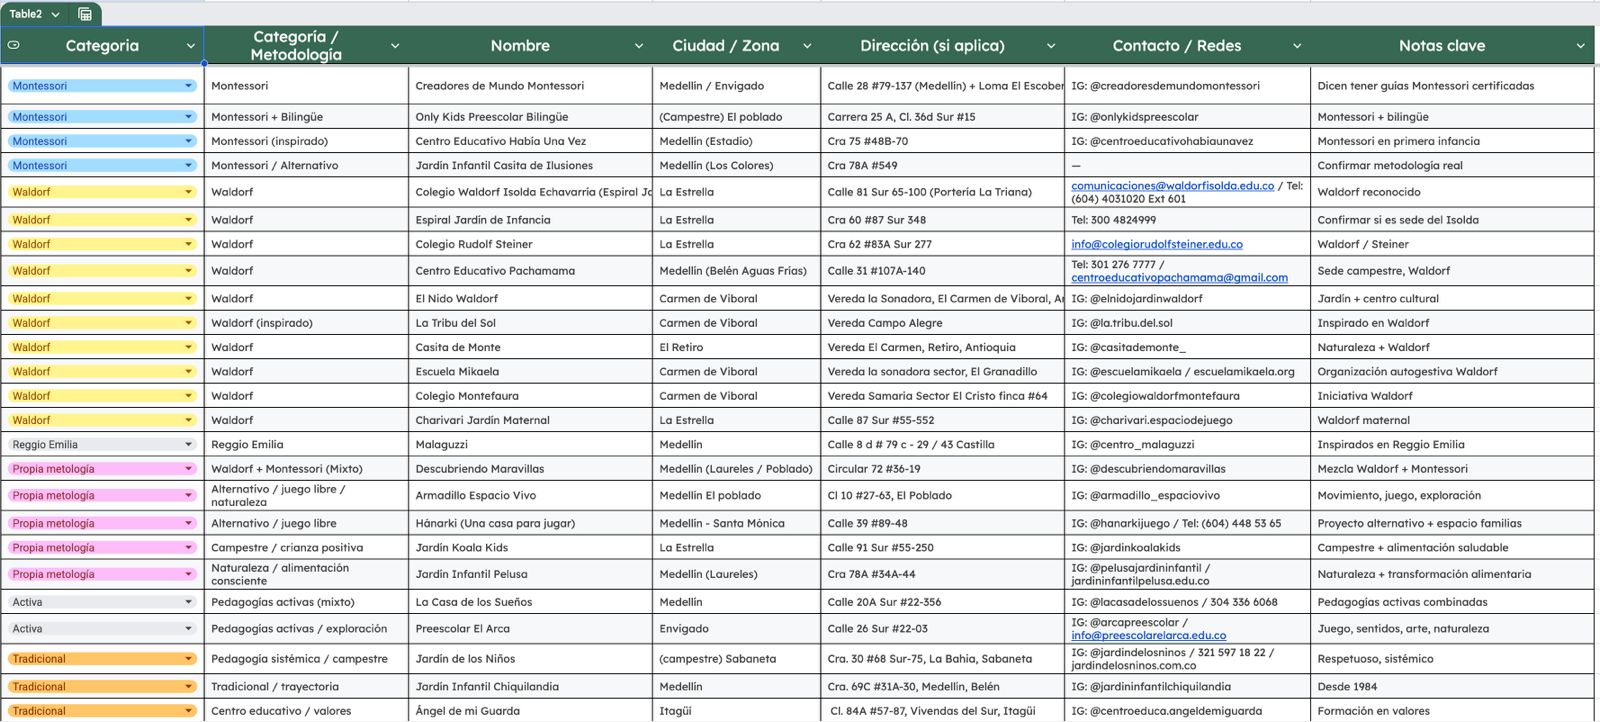The height and width of the screenshot is (722, 1600).
Task: Open Categoría / Metodología column arrow
Action: coord(395,46)
